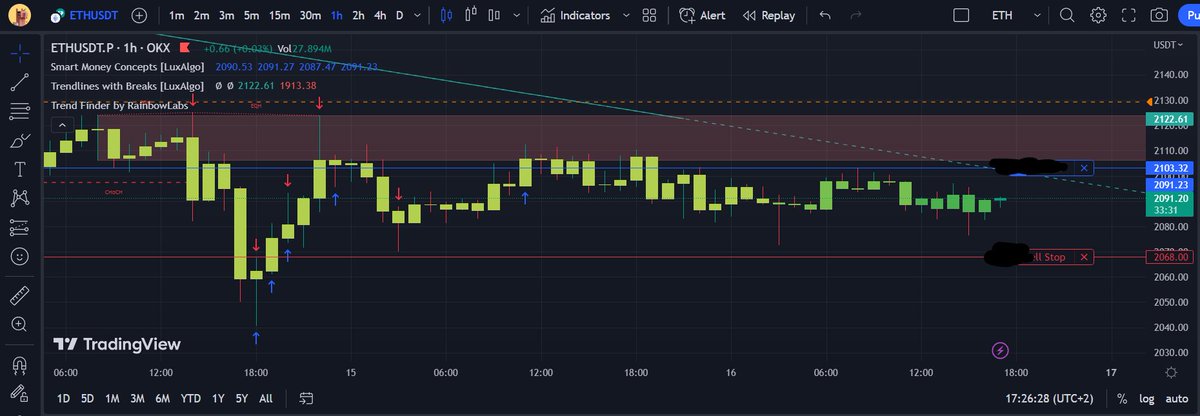The height and width of the screenshot is (416, 1200).
Task: Open the Indicators dialog
Action: click(574, 16)
